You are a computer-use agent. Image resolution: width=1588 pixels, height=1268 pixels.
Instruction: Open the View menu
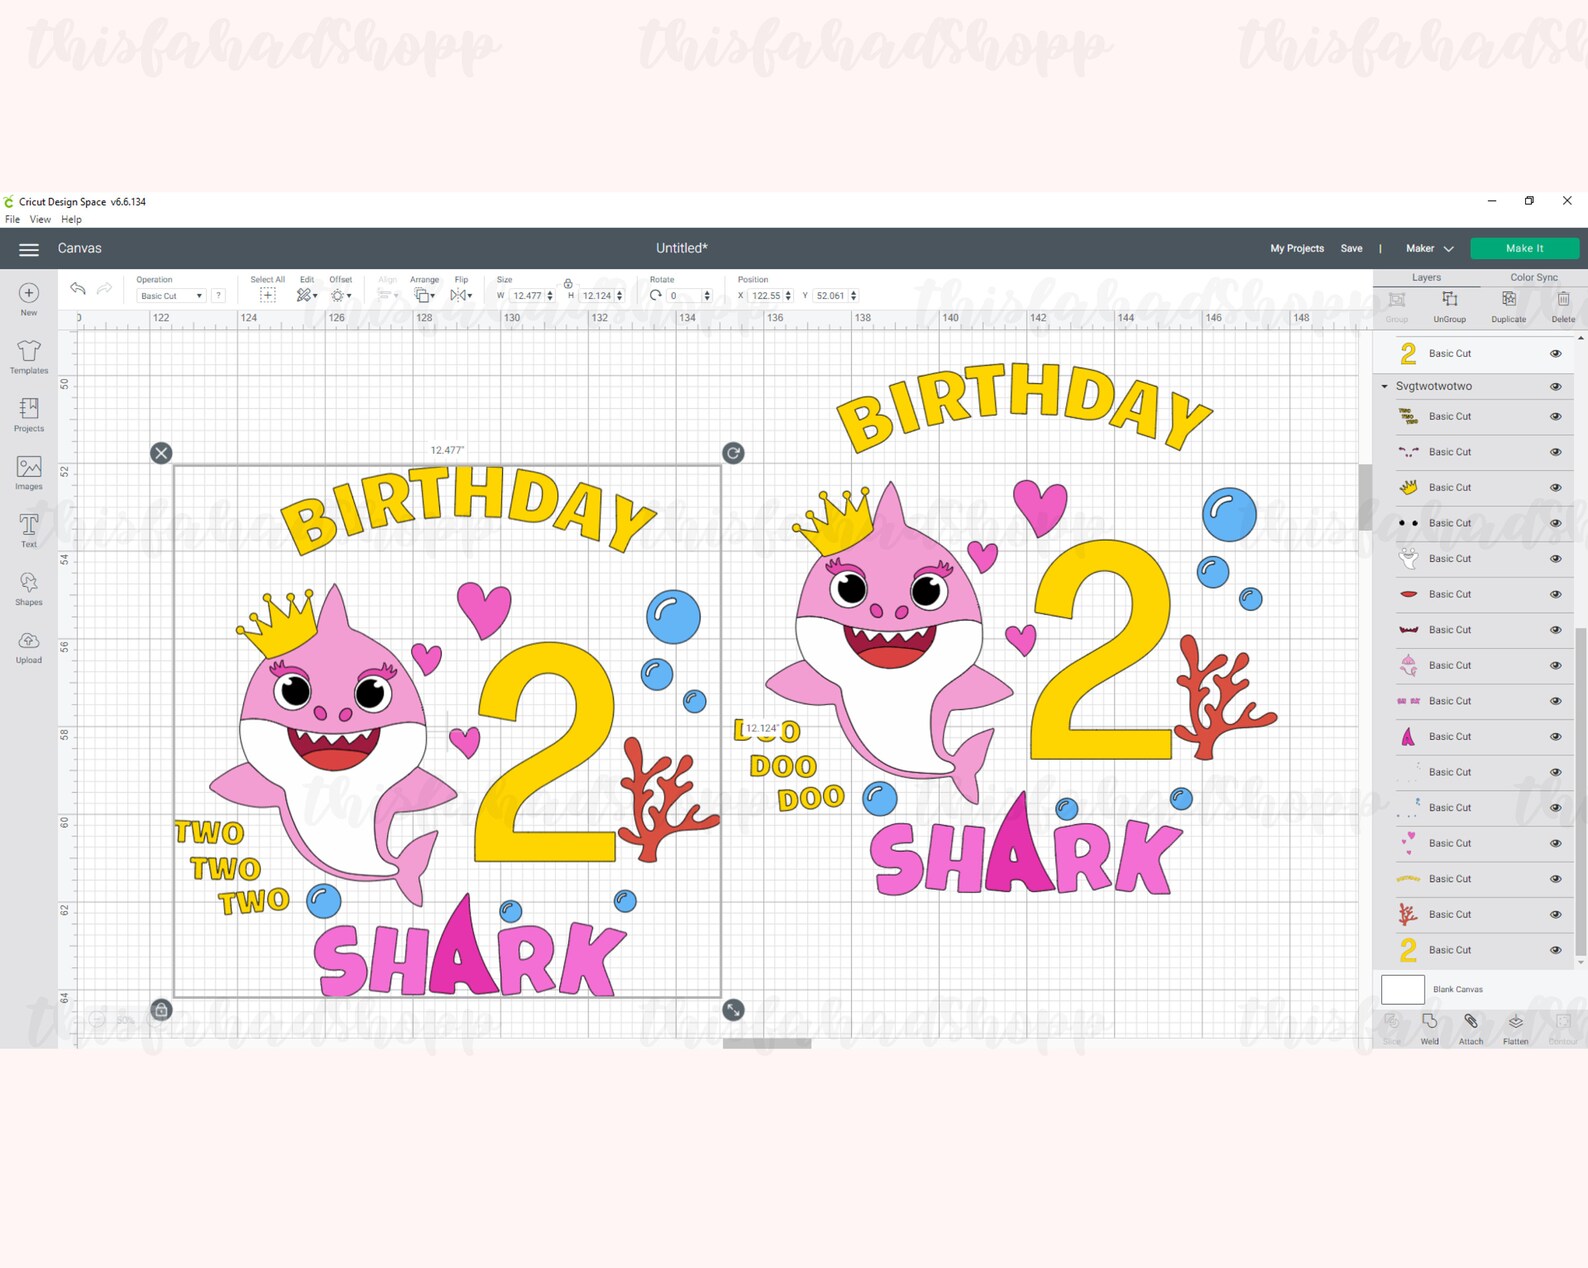pos(40,219)
